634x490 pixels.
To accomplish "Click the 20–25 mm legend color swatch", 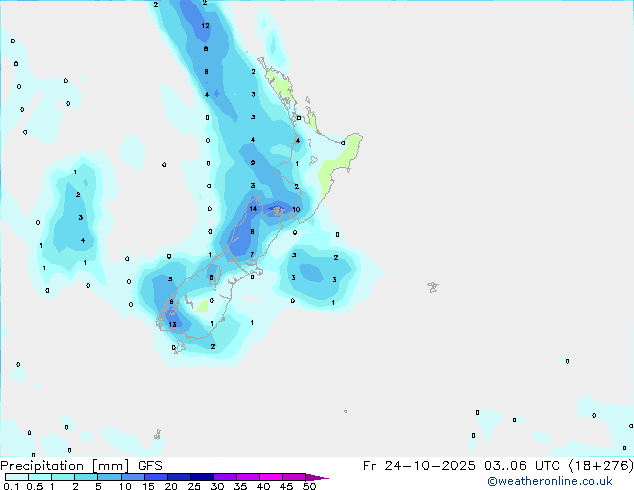I will (179, 477).
